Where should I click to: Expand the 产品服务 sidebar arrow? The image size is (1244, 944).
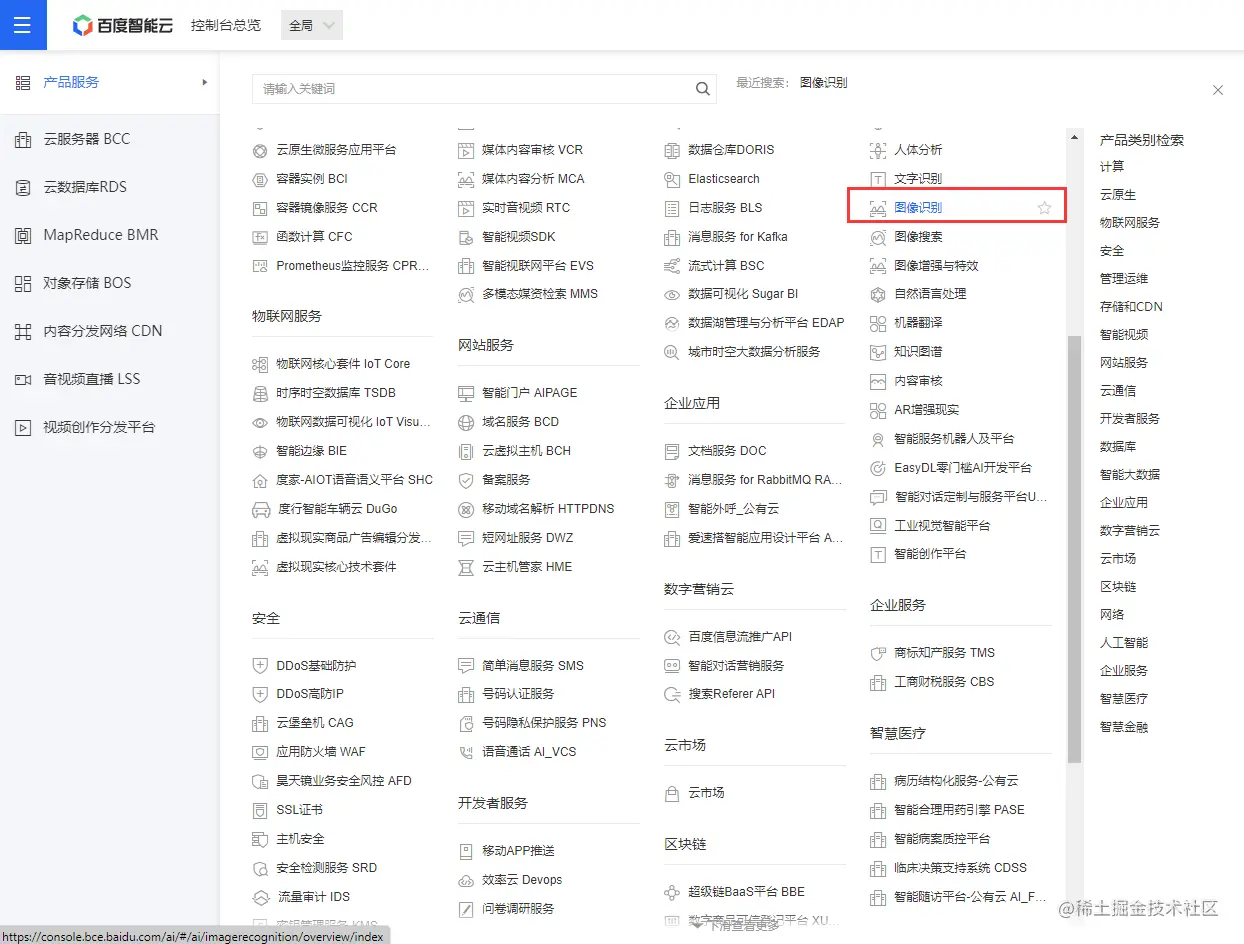[x=205, y=82]
